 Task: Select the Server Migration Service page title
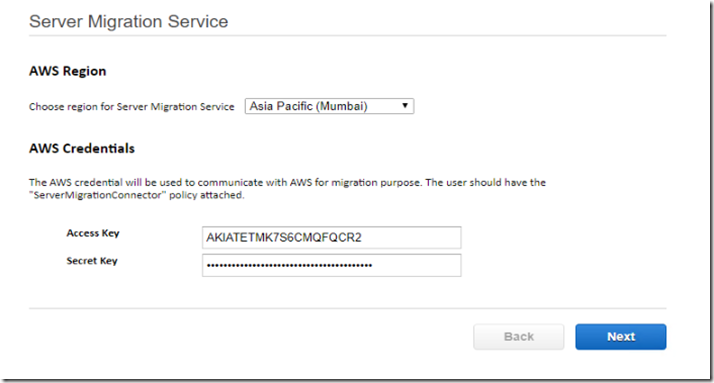coord(128,21)
